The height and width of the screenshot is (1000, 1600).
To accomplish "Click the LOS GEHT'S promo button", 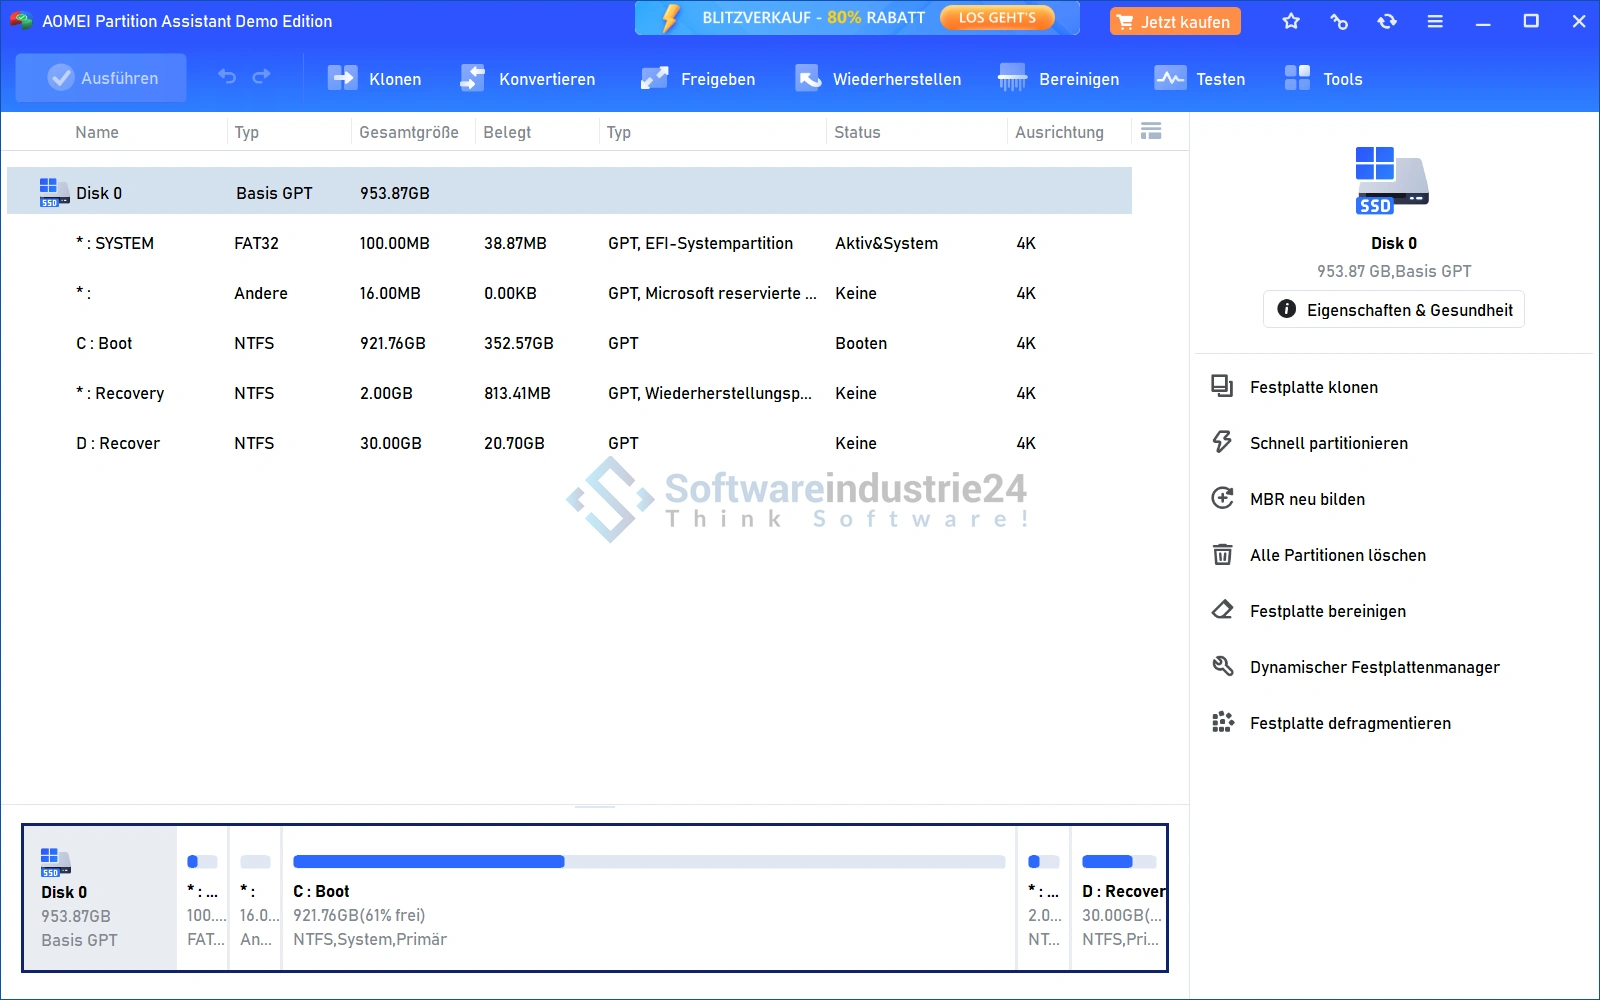I will coord(997,18).
